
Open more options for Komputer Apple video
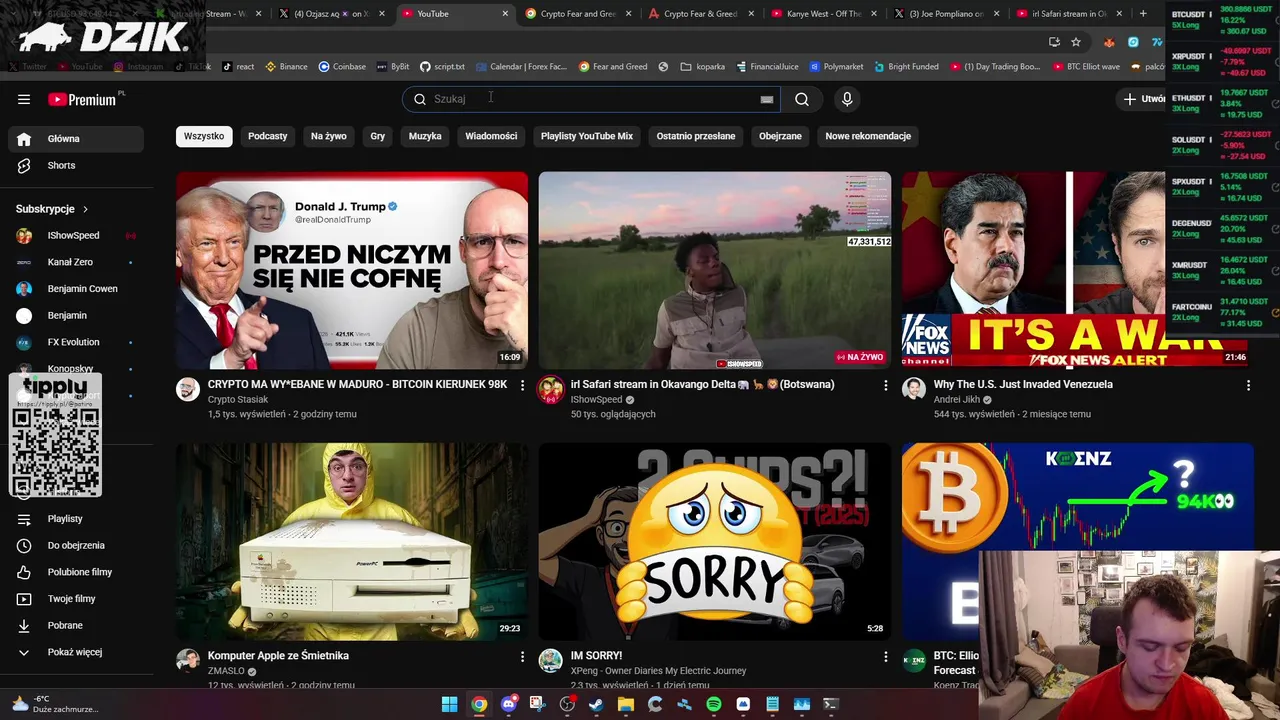522,656
